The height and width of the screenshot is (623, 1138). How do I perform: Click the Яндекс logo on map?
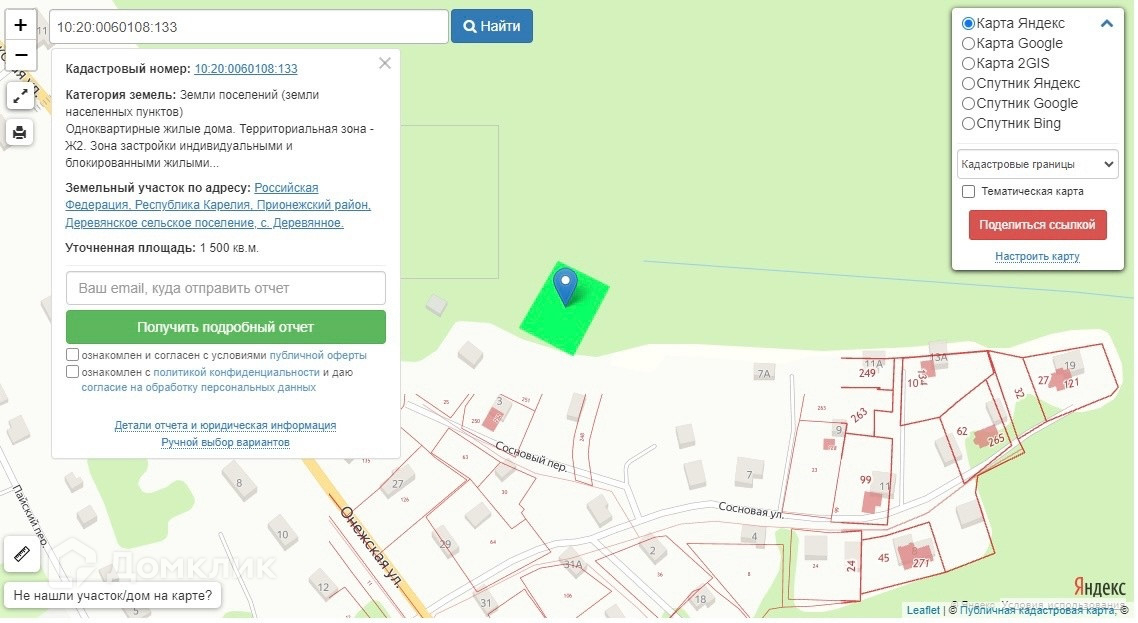tap(1100, 587)
